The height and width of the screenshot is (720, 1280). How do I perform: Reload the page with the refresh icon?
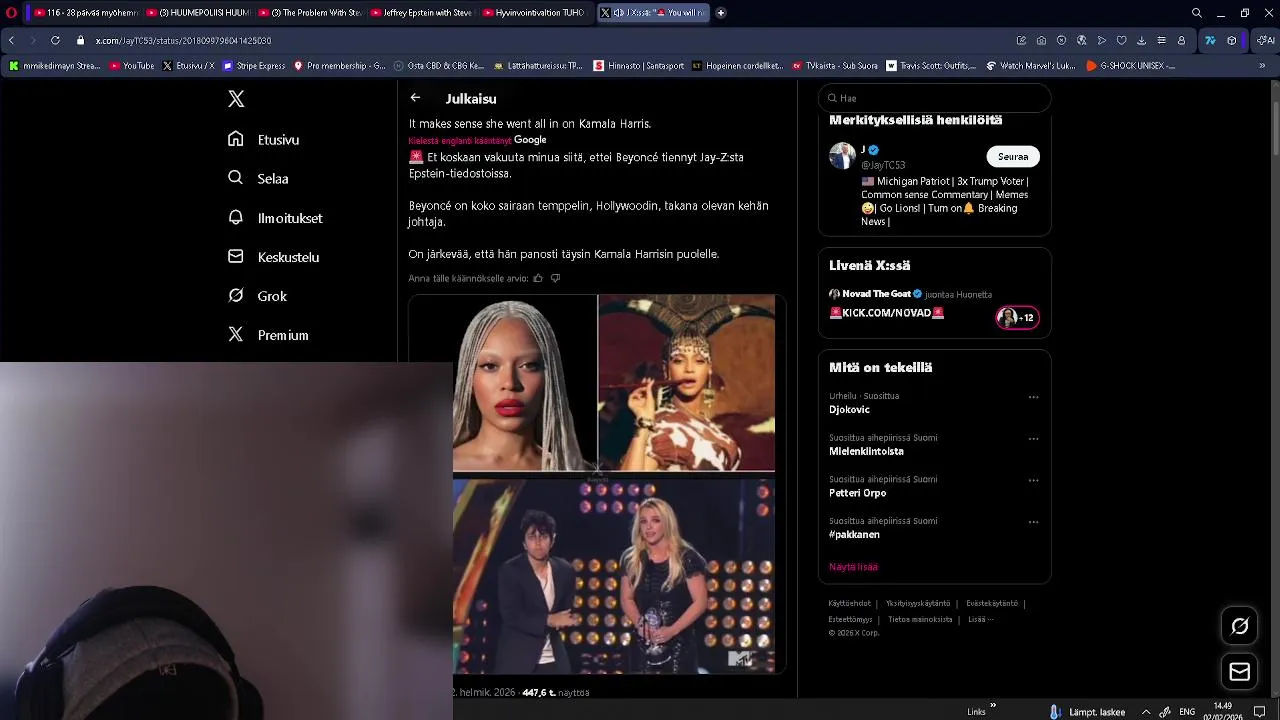pyautogui.click(x=55, y=40)
